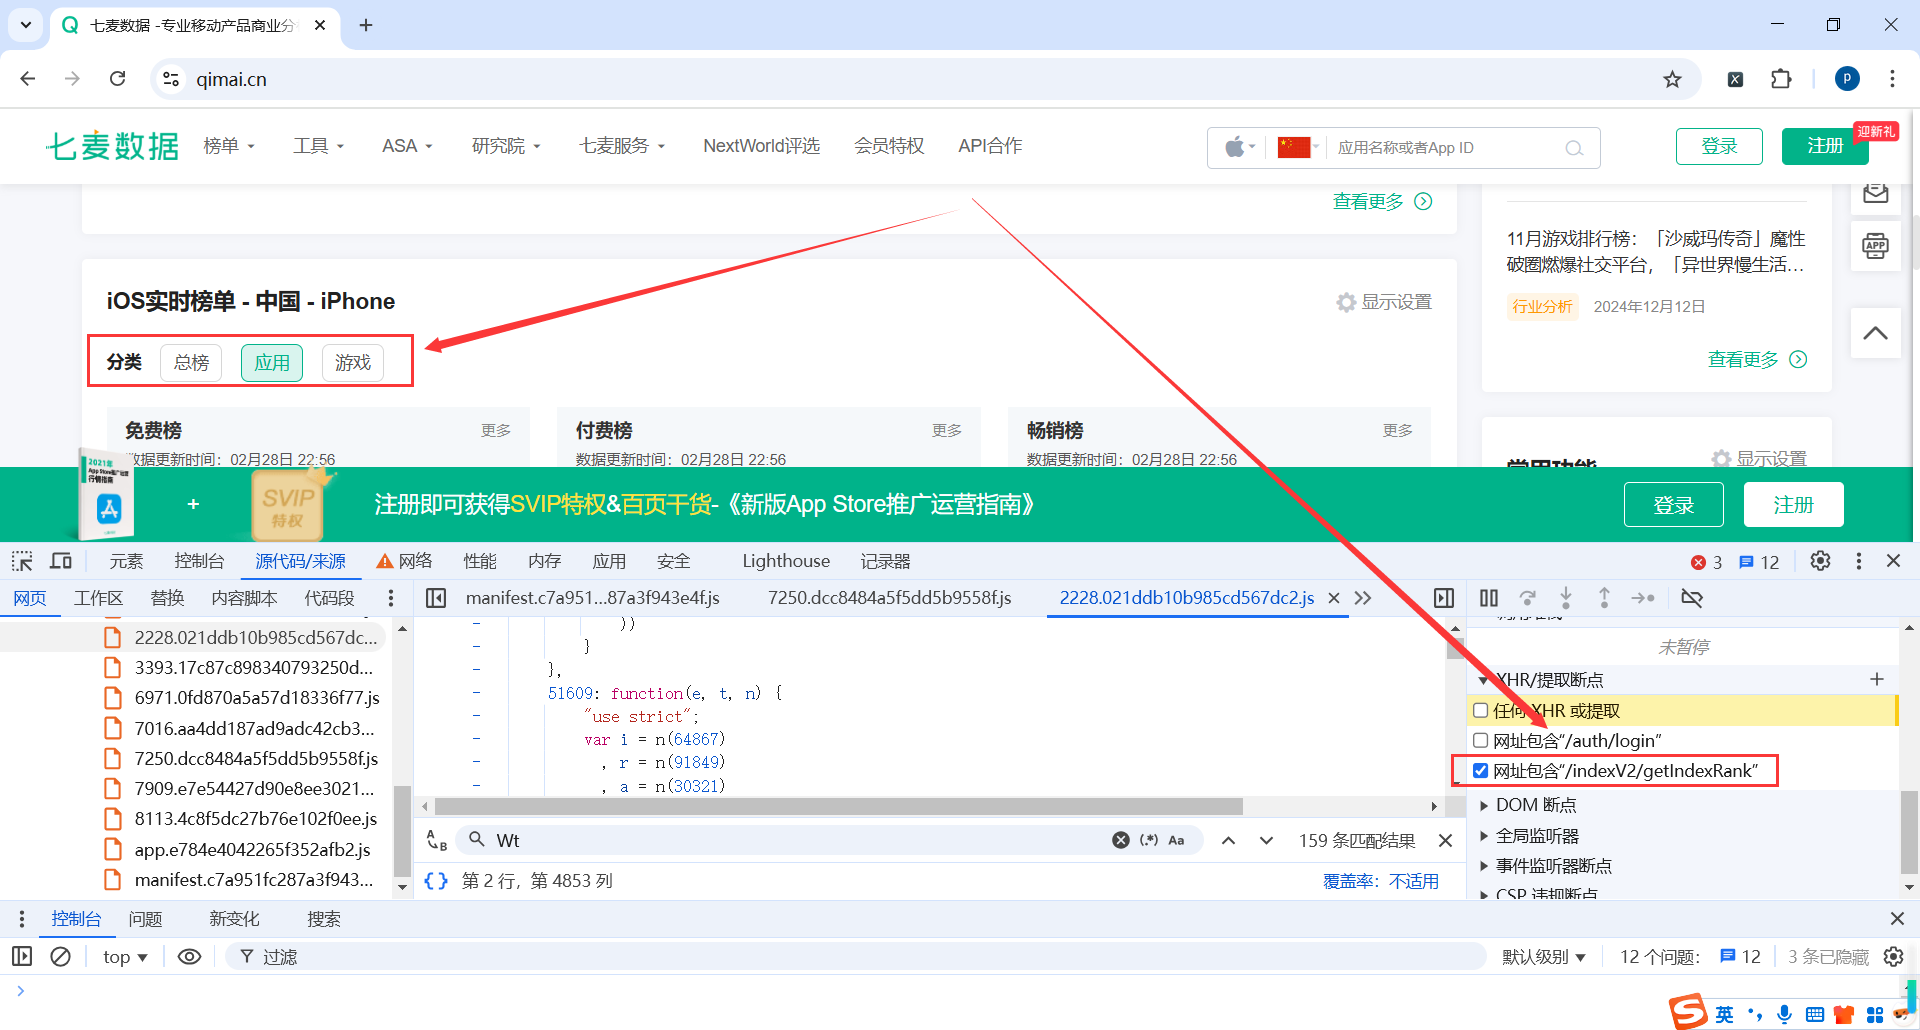Toggle the device toolbar
1920x1030 pixels.
(x=61, y=561)
